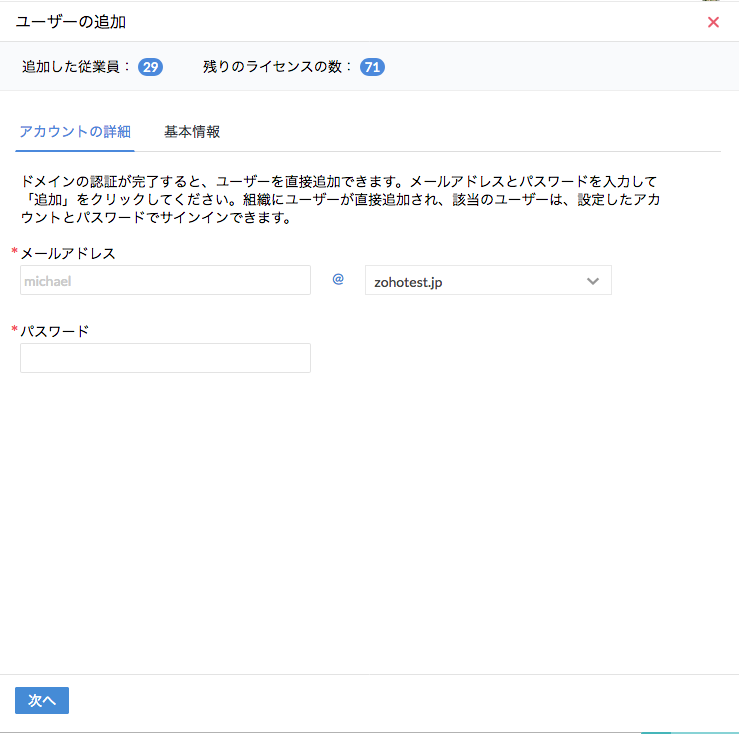Select the アカウントの詳細 tab

75,132
